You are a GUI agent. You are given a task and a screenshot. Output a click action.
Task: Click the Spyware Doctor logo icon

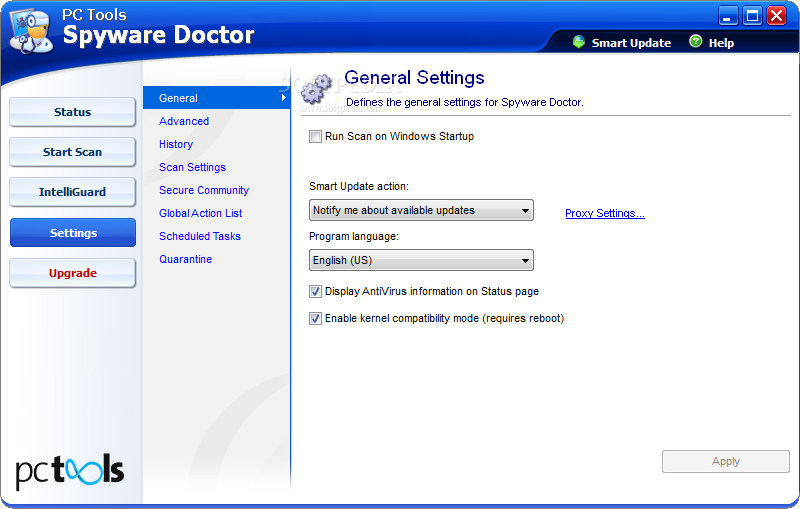(32, 31)
